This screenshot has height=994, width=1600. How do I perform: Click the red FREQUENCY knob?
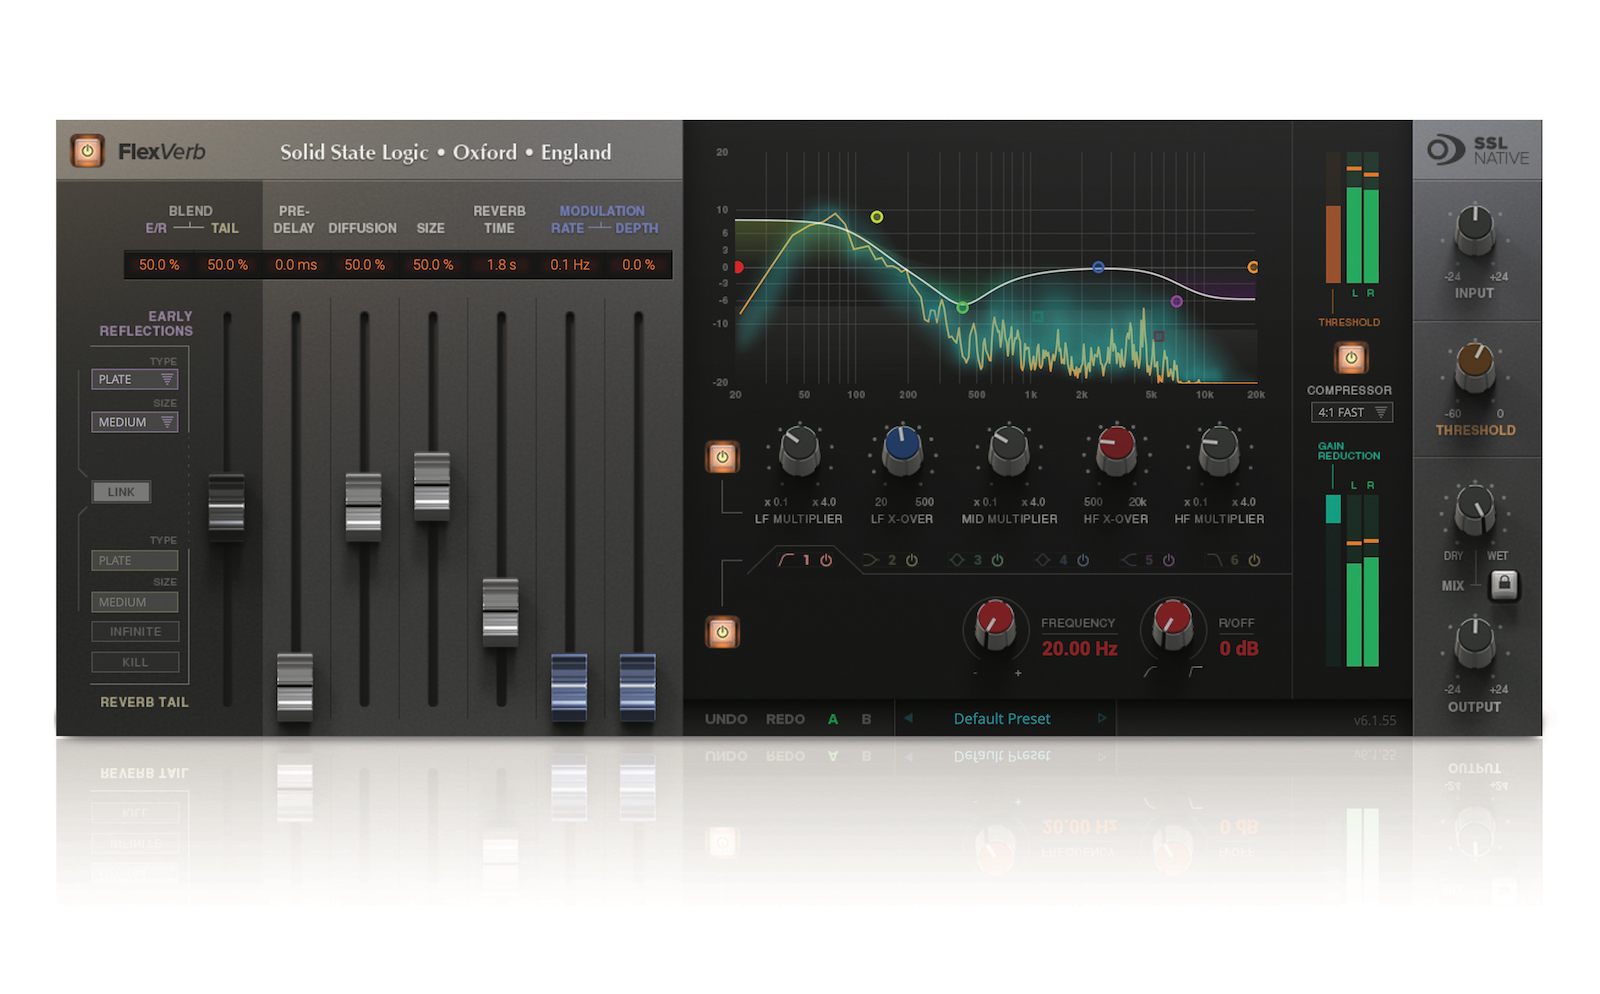(x=995, y=628)
